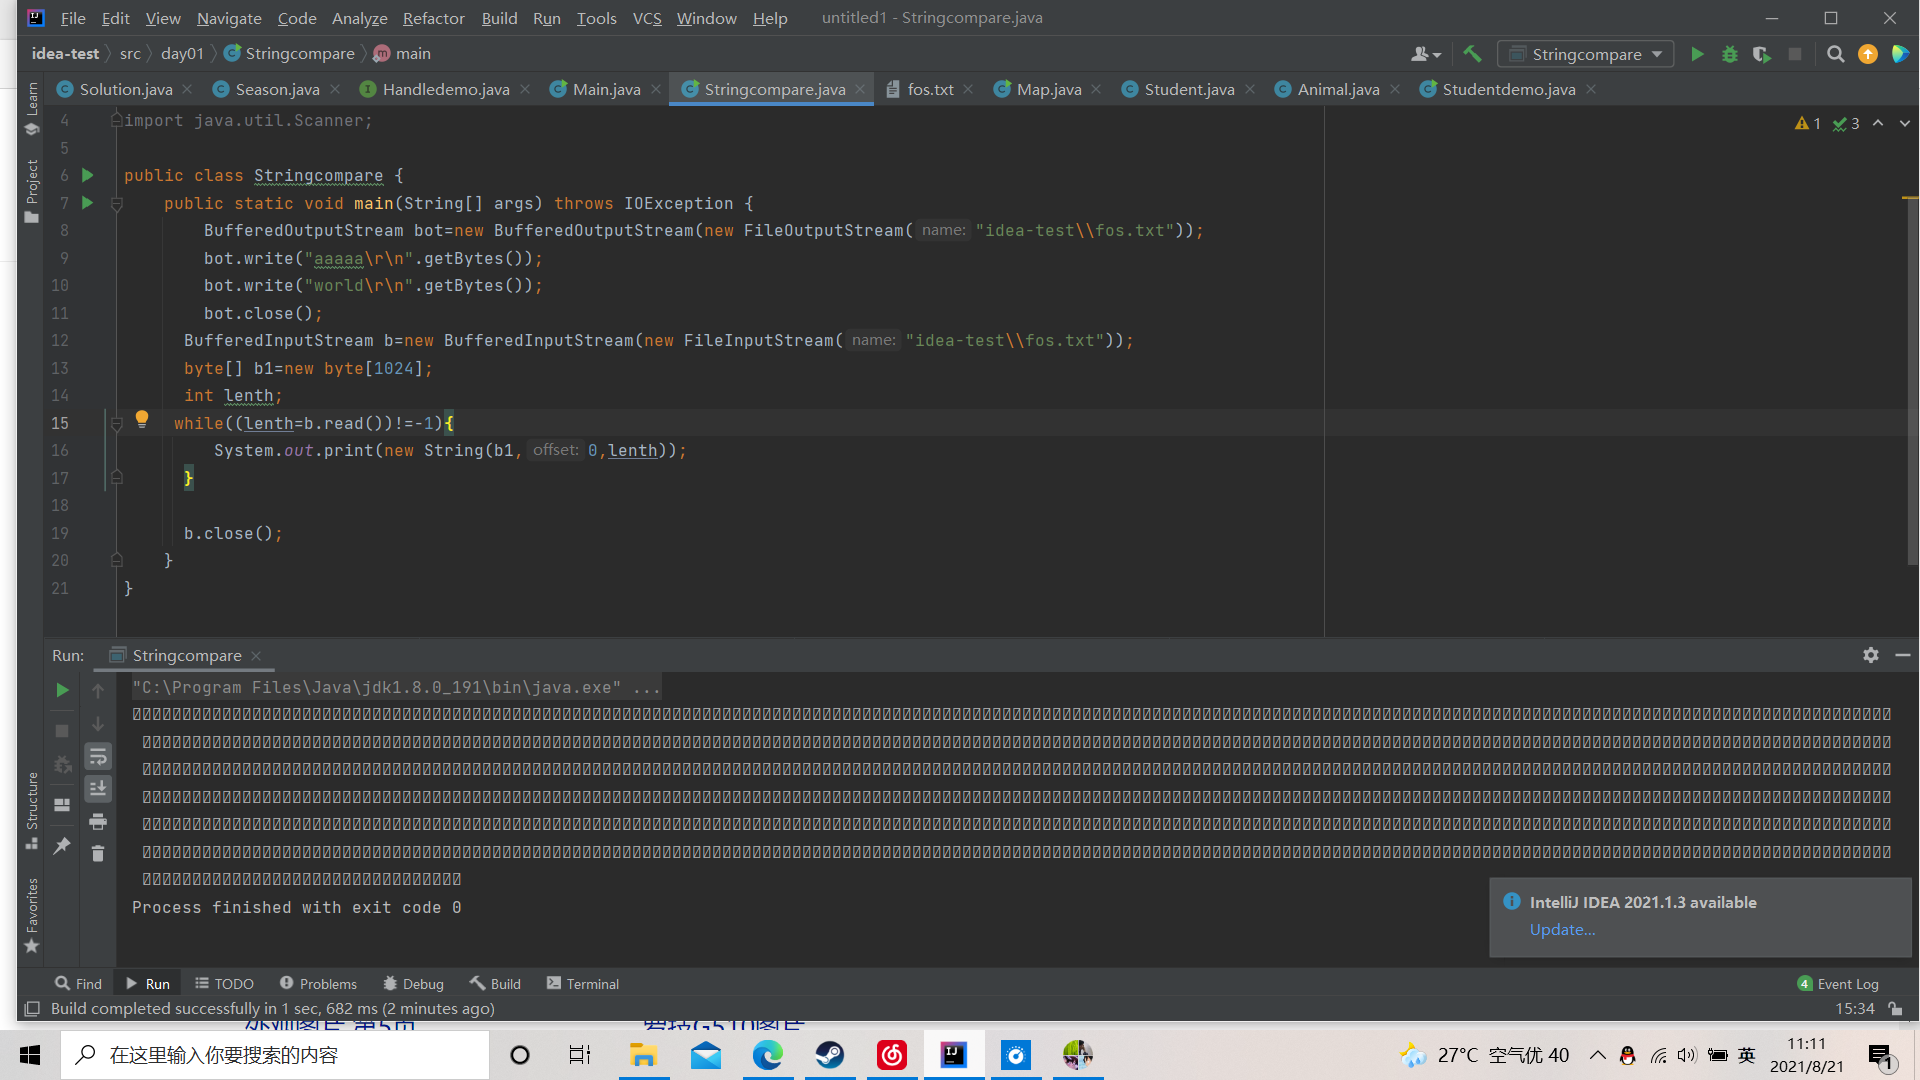Click the print icon in Run panel
This screenshot has width=1920, height=1080.
click(98, 822)
